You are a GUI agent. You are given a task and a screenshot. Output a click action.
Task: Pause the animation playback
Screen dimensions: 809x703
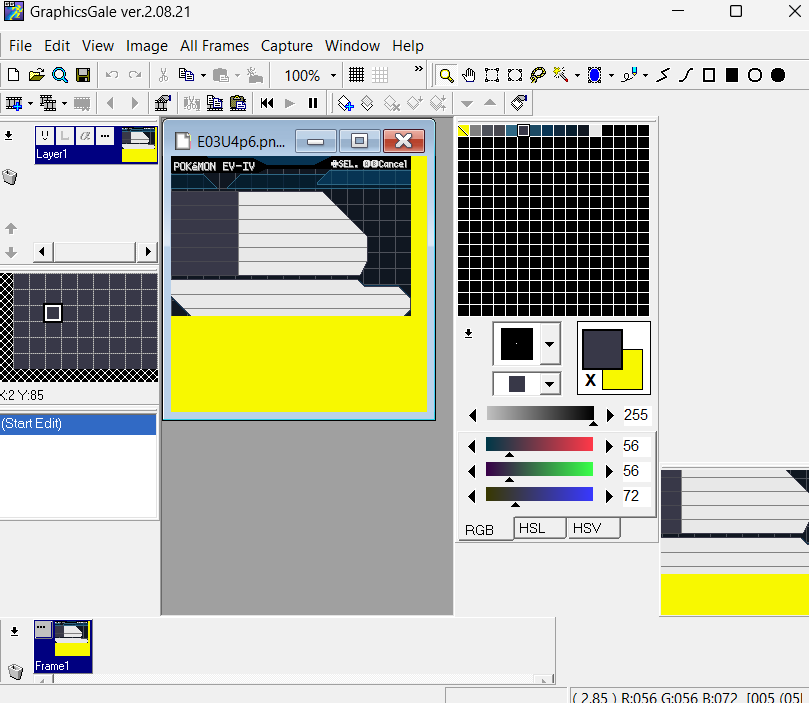click(313, 103)
